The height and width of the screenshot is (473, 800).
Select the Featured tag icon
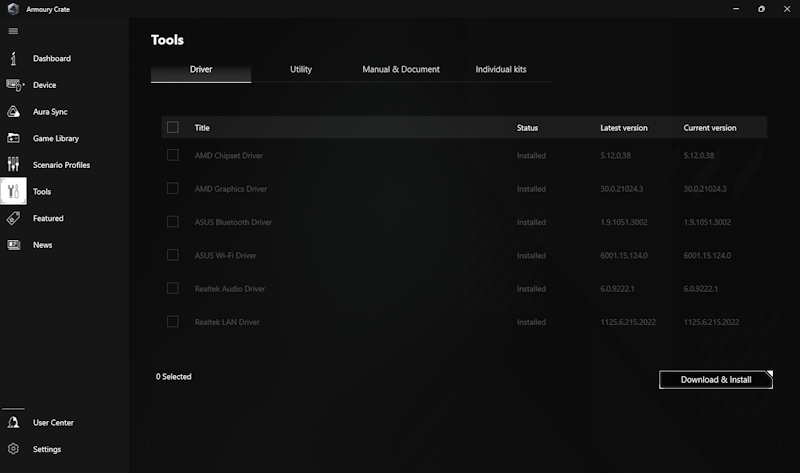[x=13, y=218]
